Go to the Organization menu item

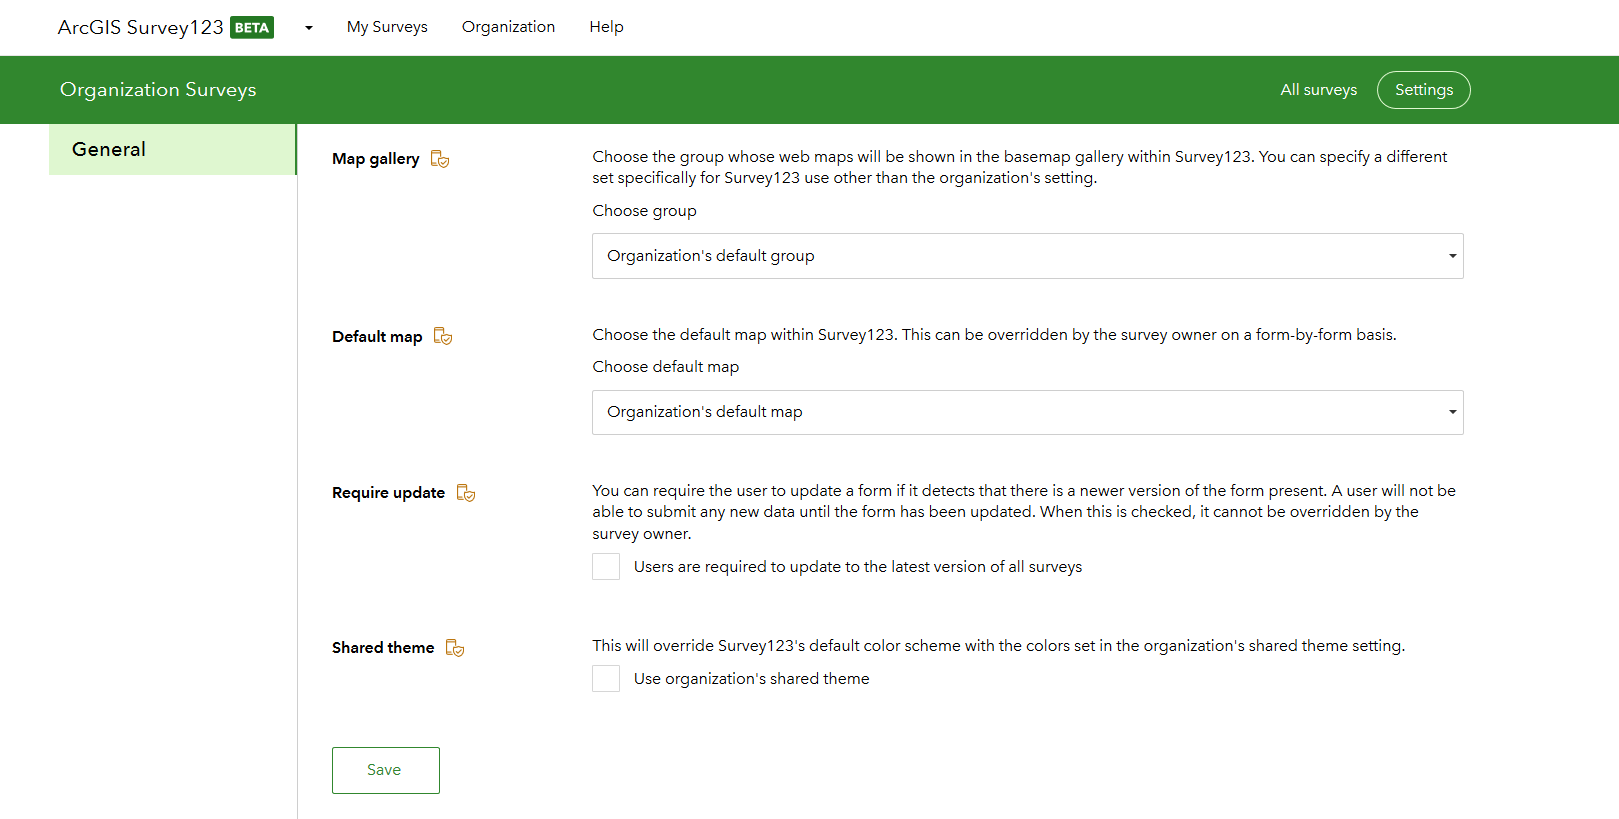508,27
